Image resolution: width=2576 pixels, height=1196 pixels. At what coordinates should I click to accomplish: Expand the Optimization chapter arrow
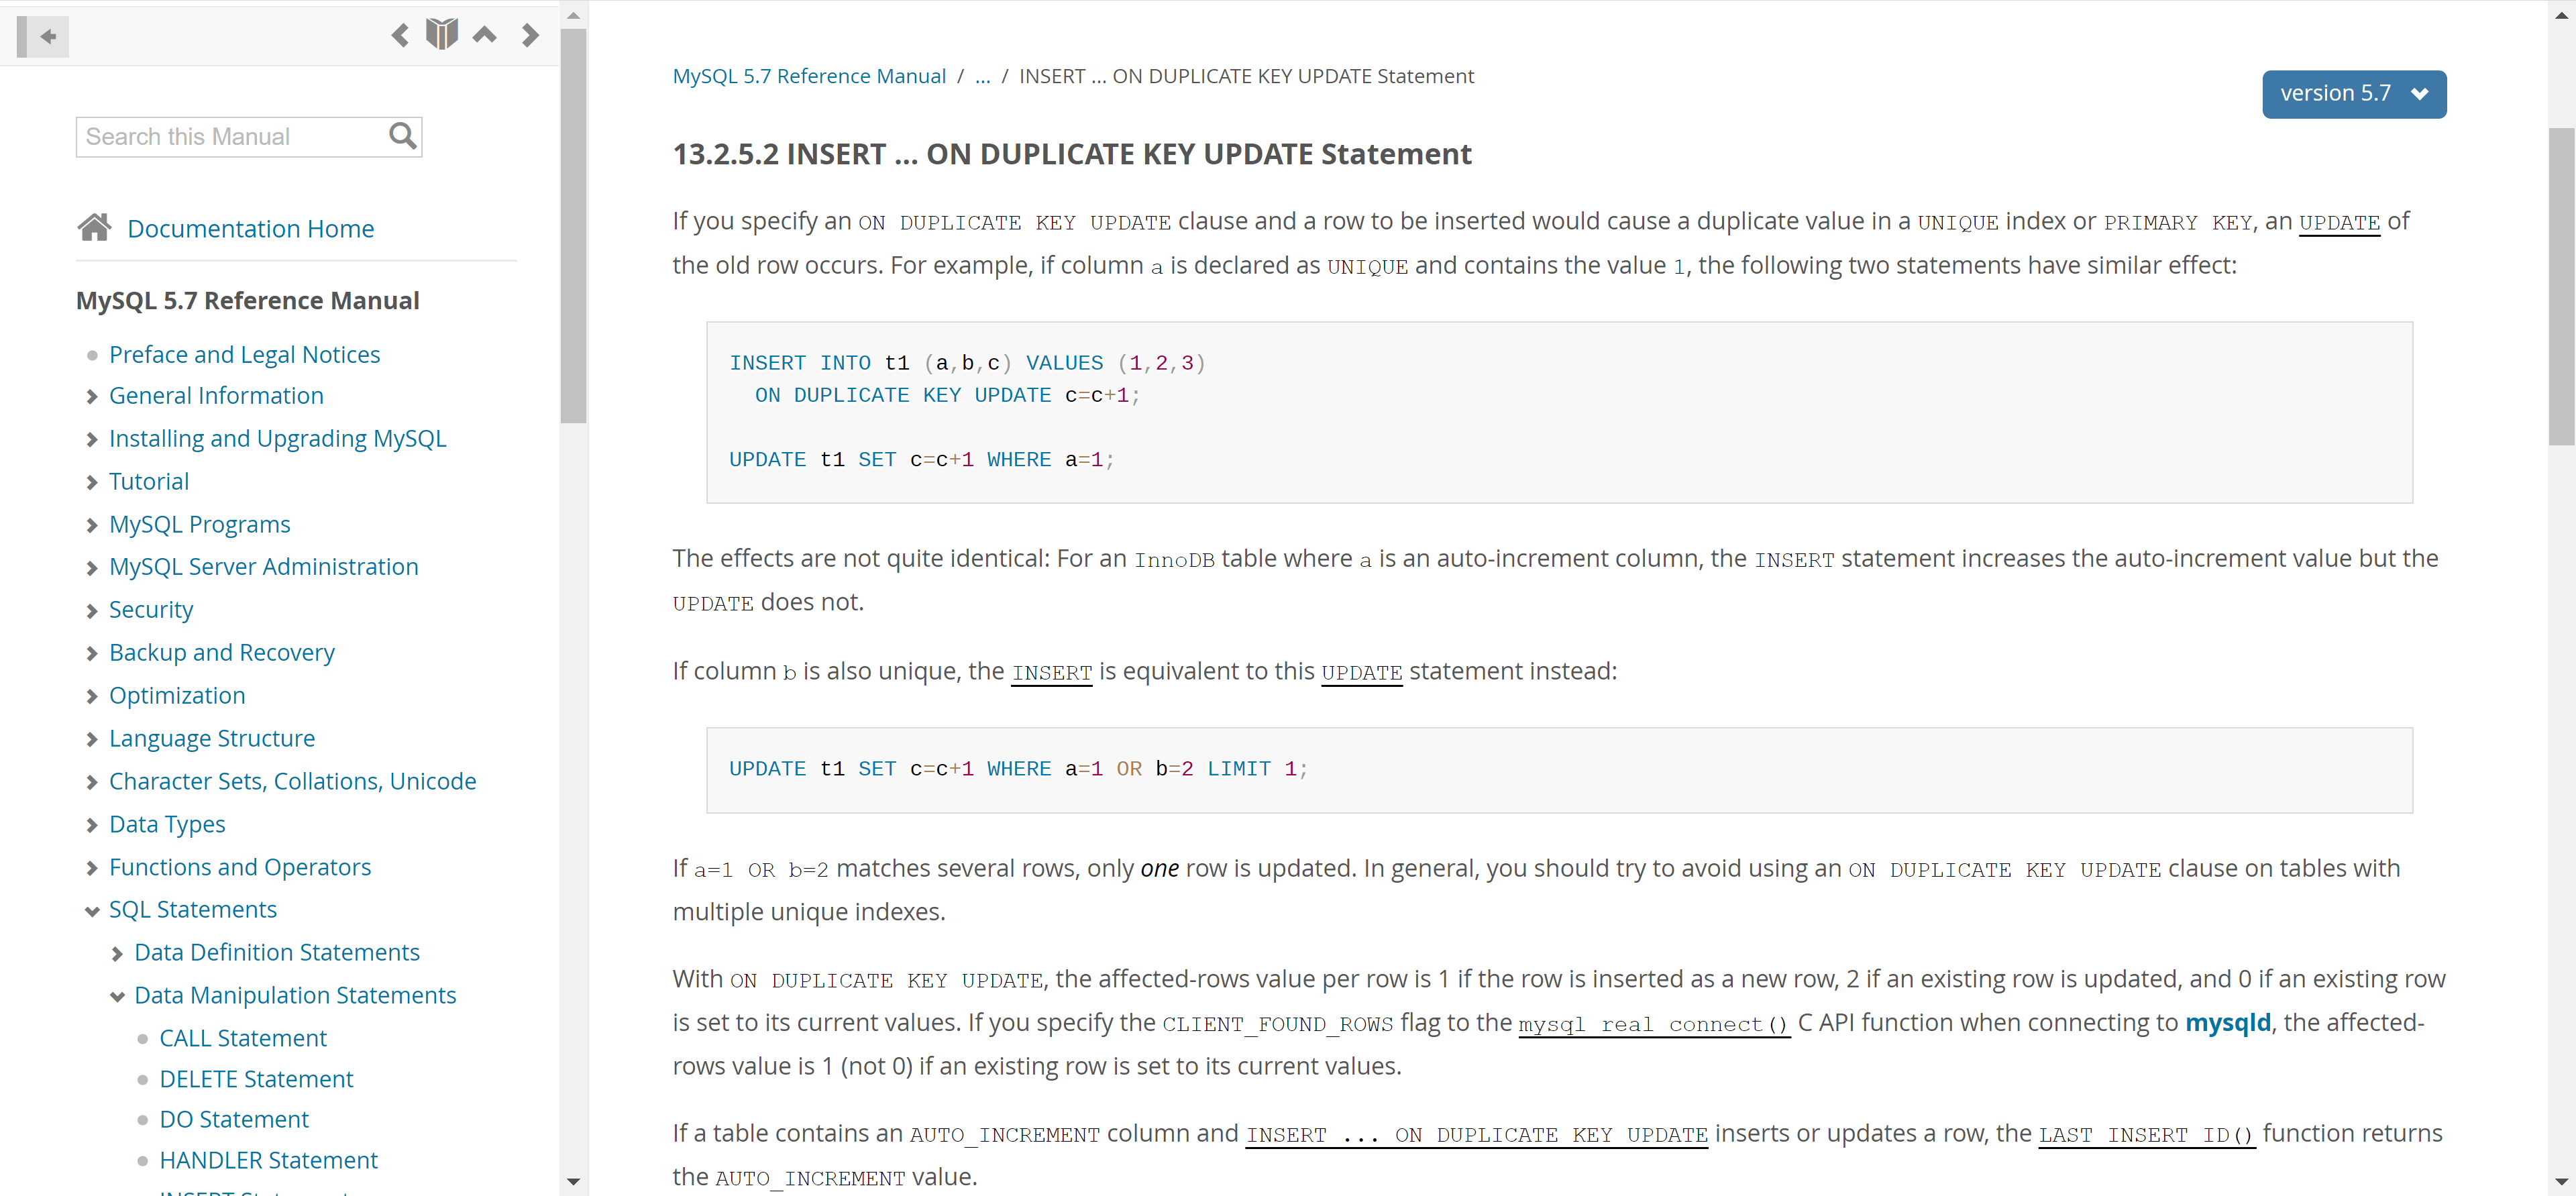[92, 697]
